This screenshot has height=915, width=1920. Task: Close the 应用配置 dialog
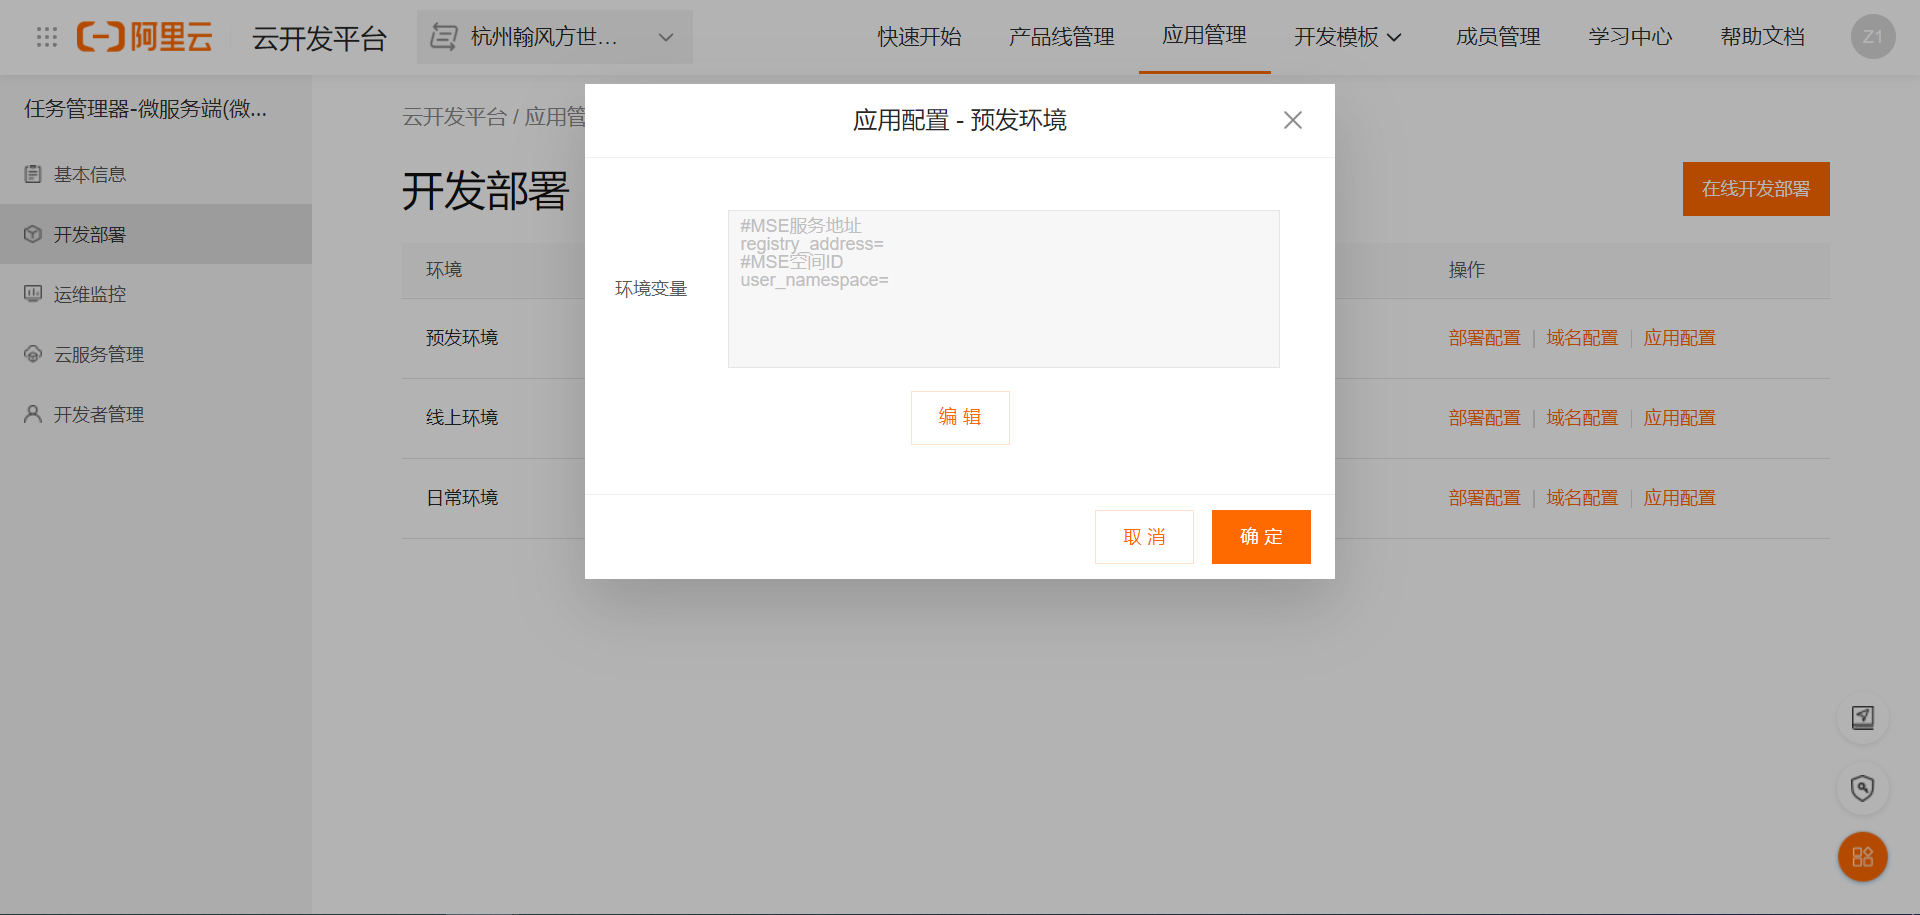(1292, 120)
